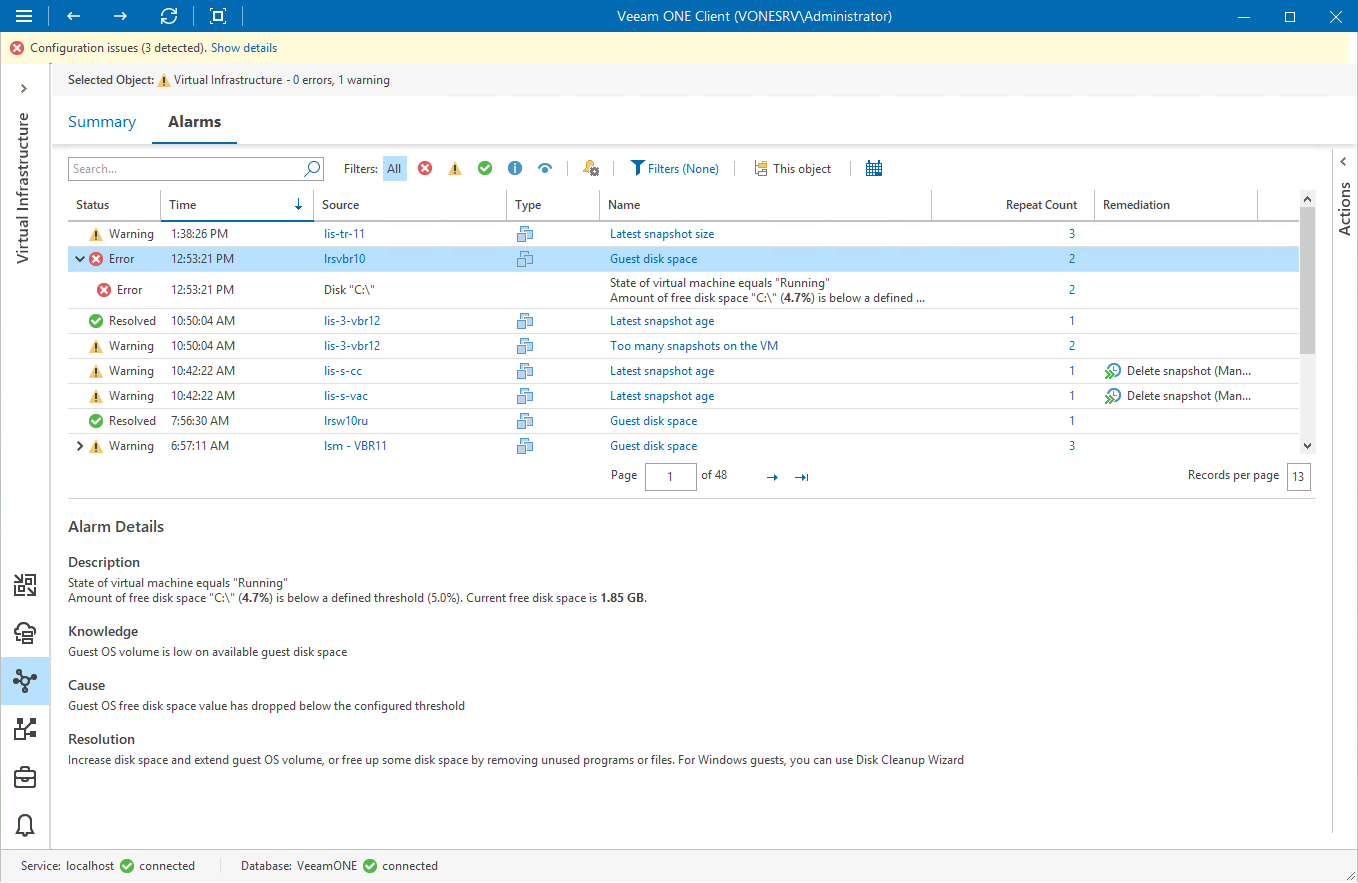Open the lis-tr-11 source link
Screen dimensions: 1358x883
pos(344,233)
